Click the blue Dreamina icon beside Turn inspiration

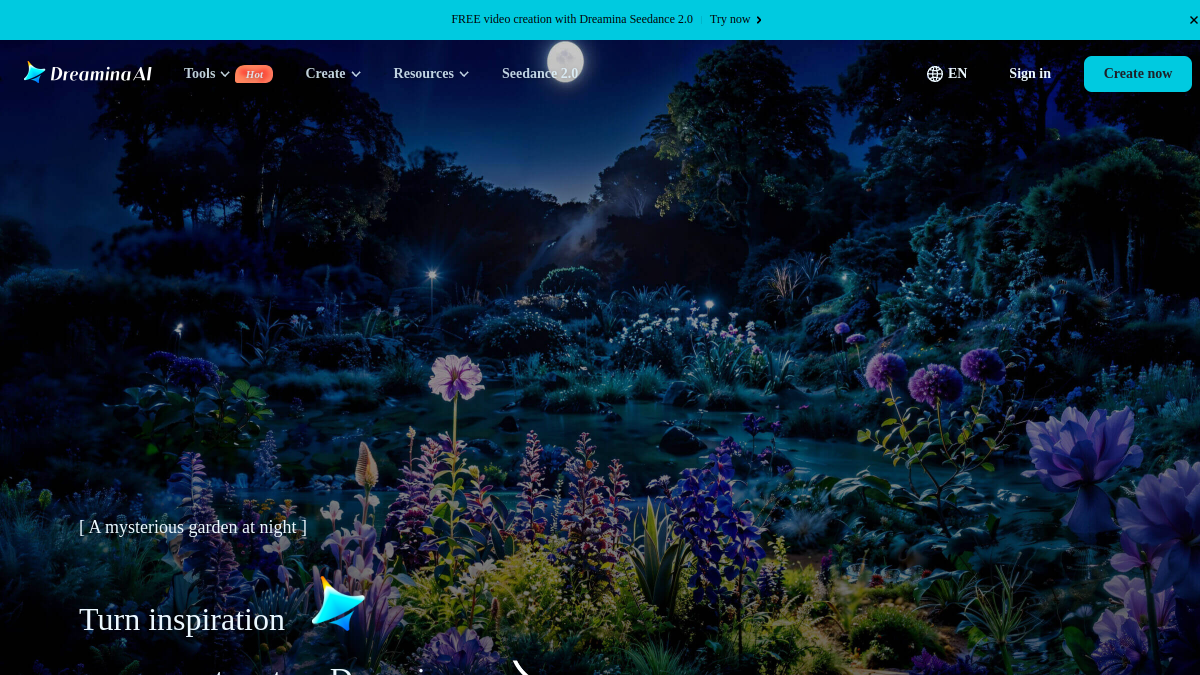point(337,603)
